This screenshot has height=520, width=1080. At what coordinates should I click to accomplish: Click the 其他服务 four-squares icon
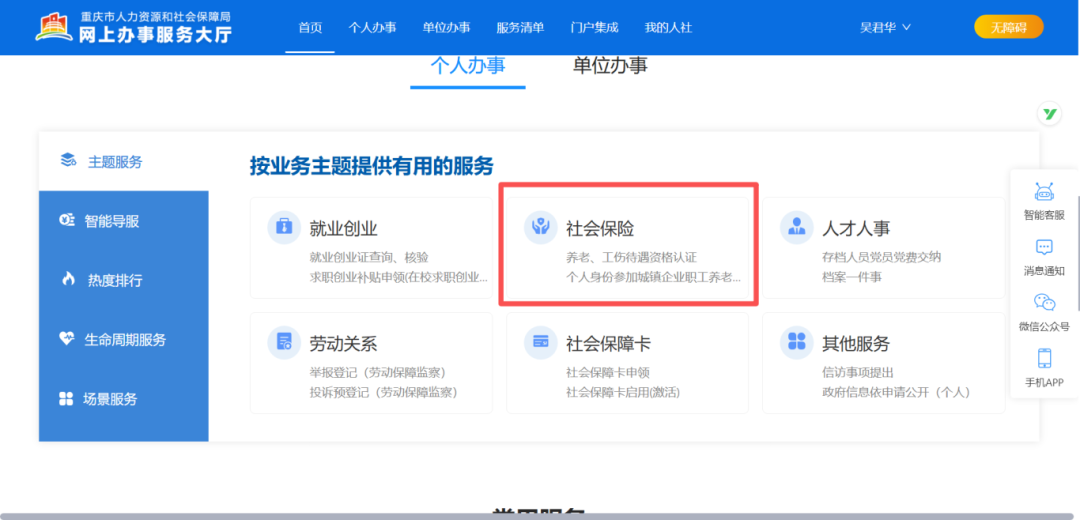coord(796,342)
